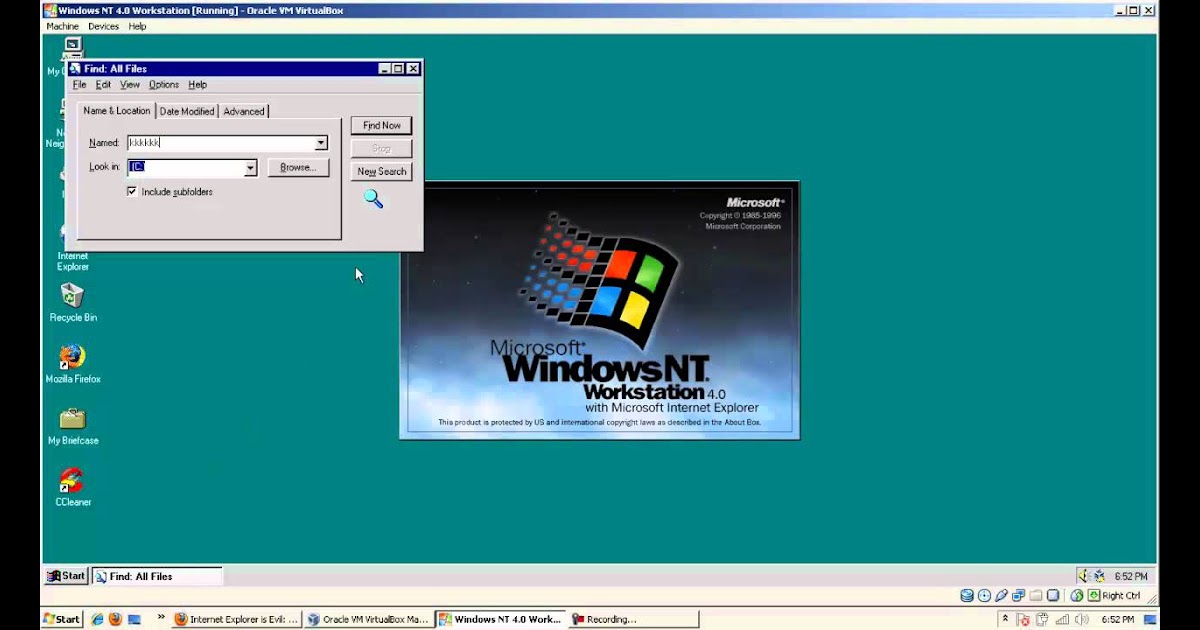Click the Find Now button

(381, 125)
